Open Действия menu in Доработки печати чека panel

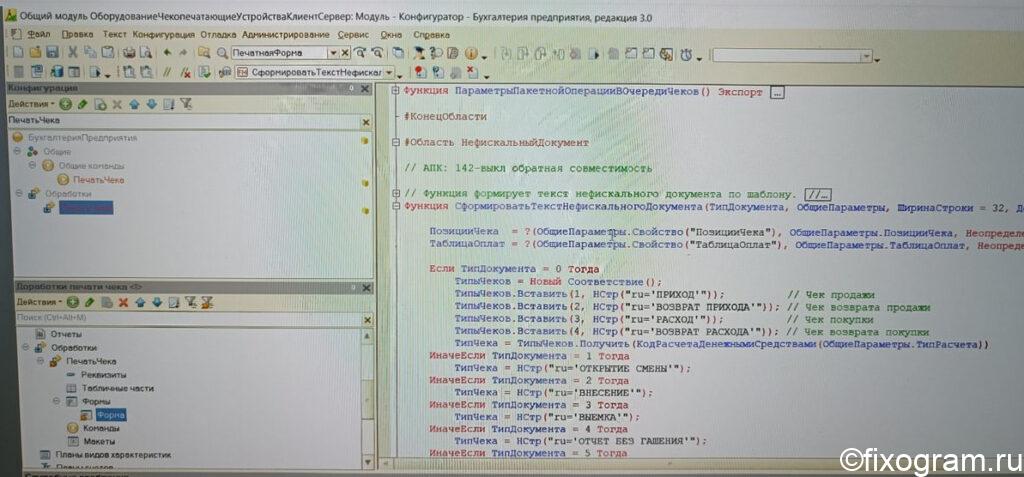click(39, 302)
